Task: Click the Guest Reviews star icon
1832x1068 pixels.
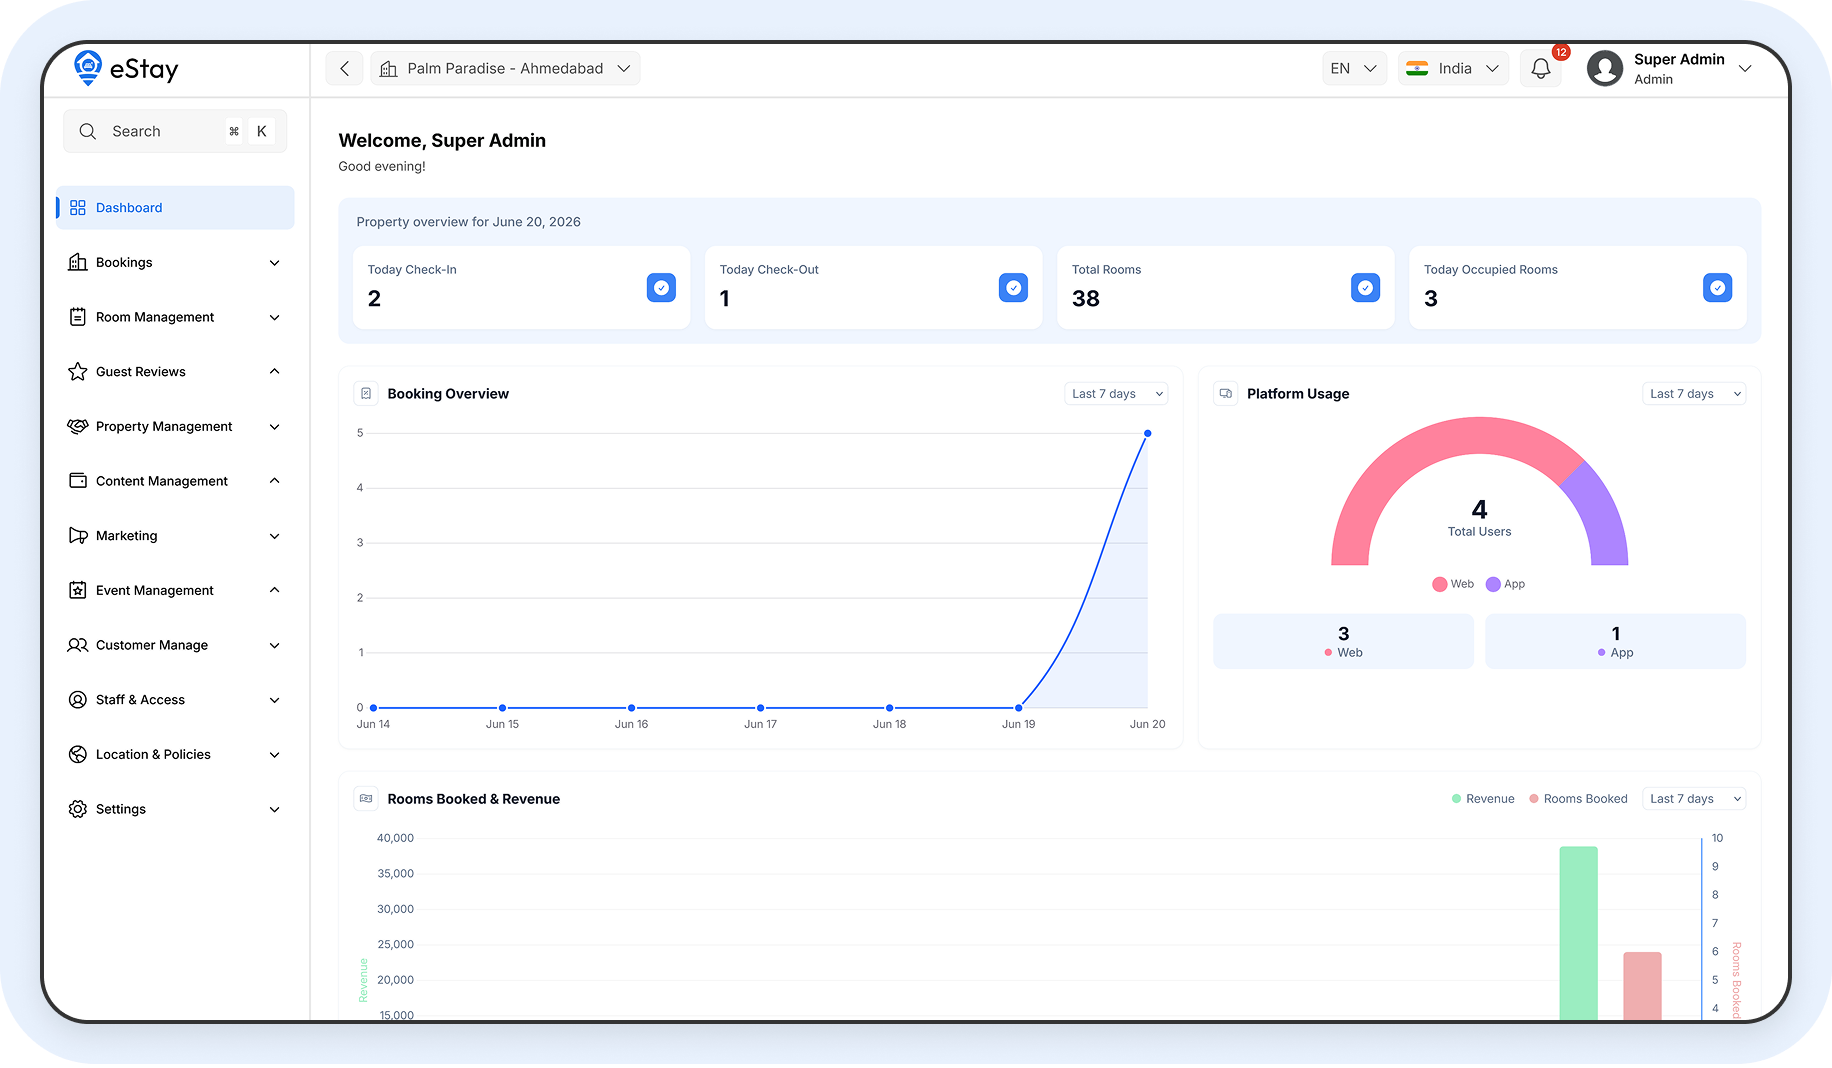Action: (x=78, y=372)
